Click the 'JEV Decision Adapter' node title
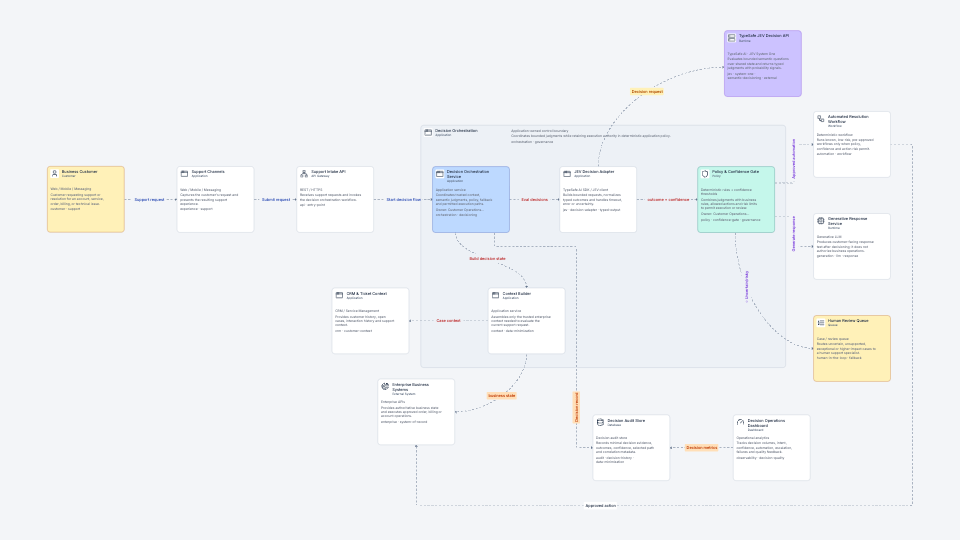 [594, 172]
